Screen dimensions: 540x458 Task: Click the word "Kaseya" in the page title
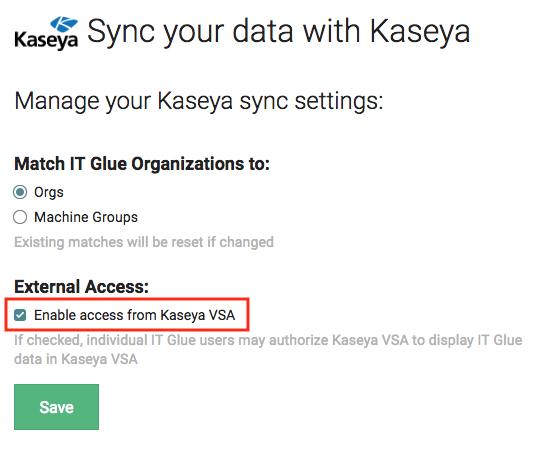(x=420, y=32)
